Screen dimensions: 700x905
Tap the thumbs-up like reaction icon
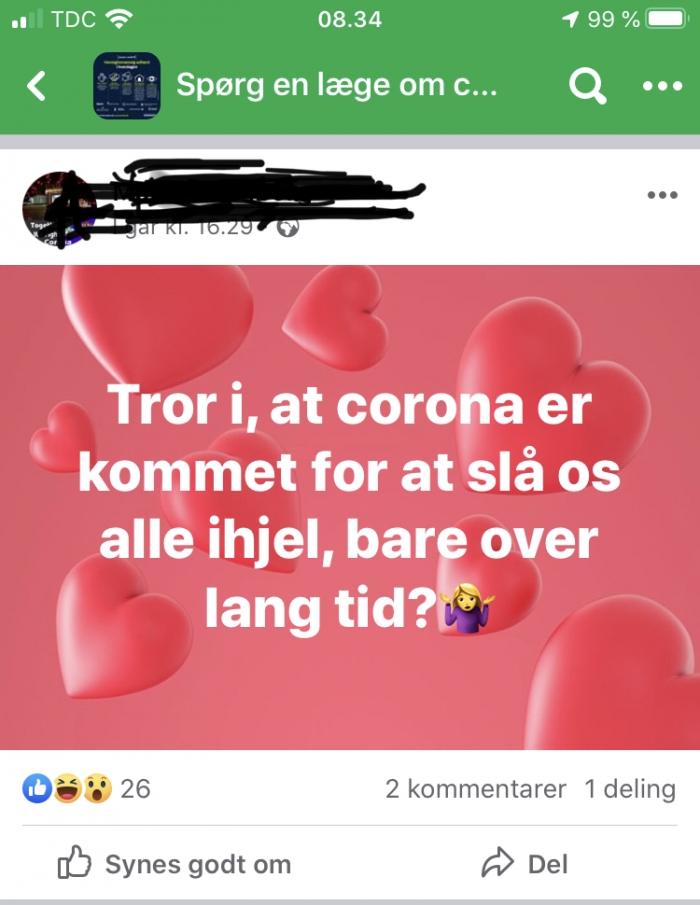coord(37,788)
